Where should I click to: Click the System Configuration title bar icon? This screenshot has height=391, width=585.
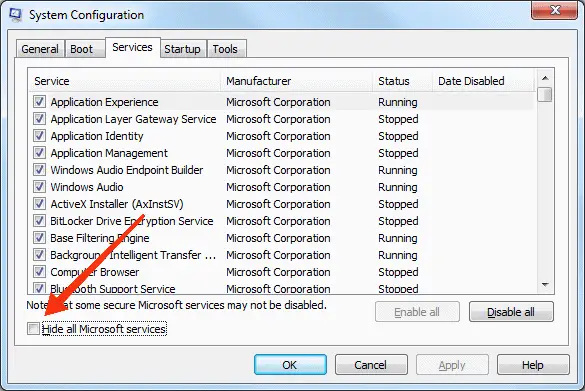click(x=16, y=14)
